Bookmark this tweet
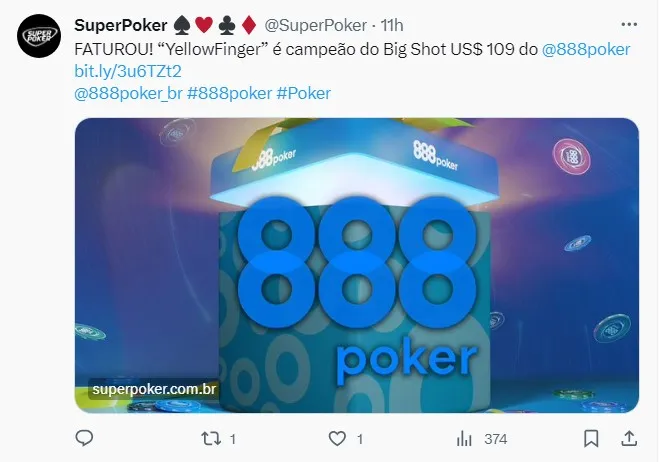This screenshot has height=462, width=660. pos(591,439)
